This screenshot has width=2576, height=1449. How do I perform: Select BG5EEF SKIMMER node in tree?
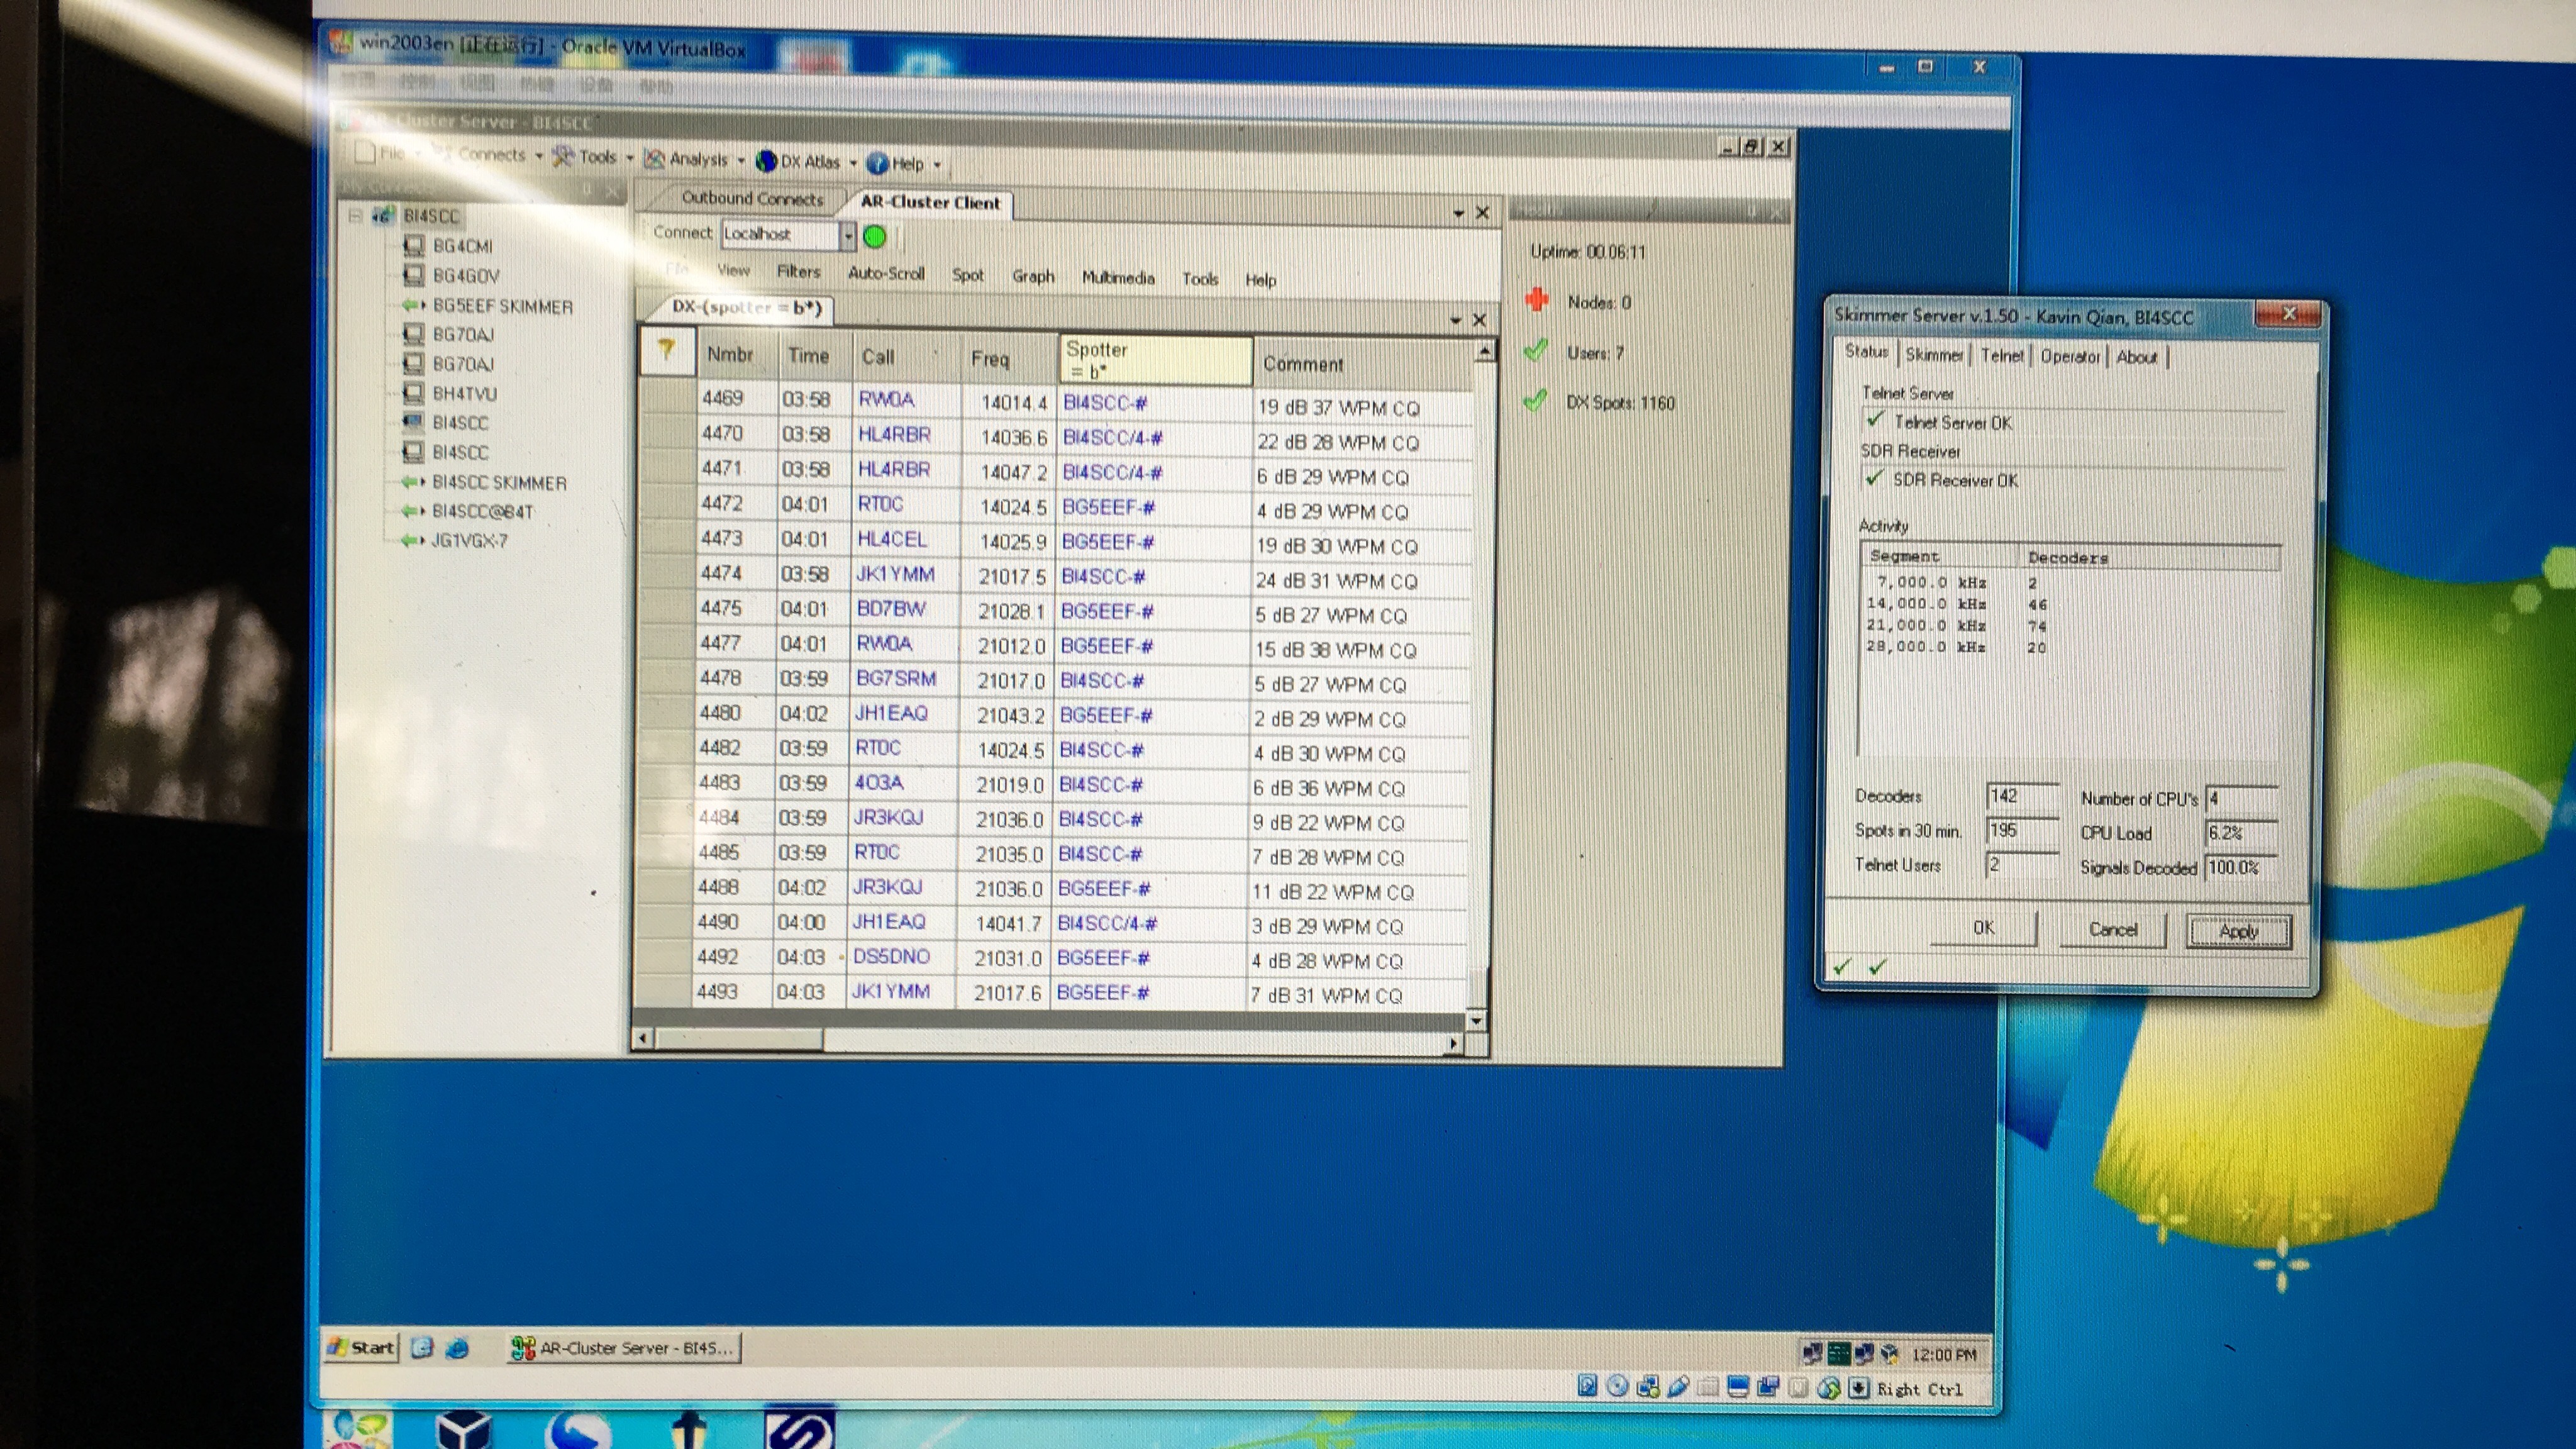coord(503,306)
